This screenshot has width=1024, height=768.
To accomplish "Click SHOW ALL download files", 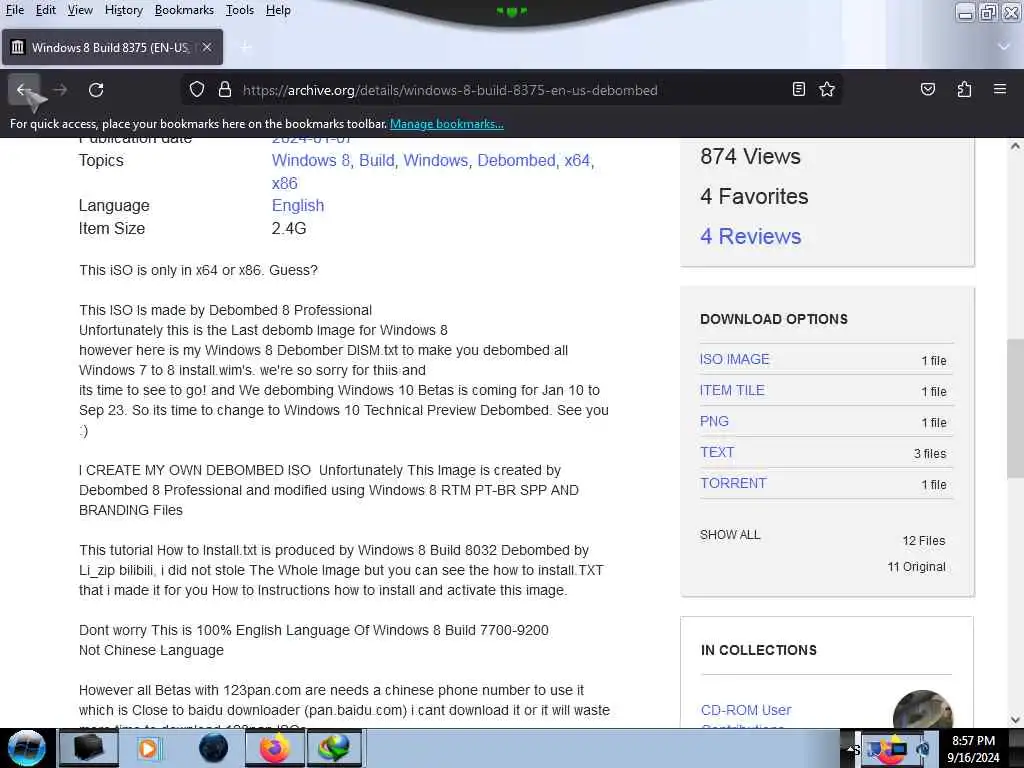I will tap(730, 535).
